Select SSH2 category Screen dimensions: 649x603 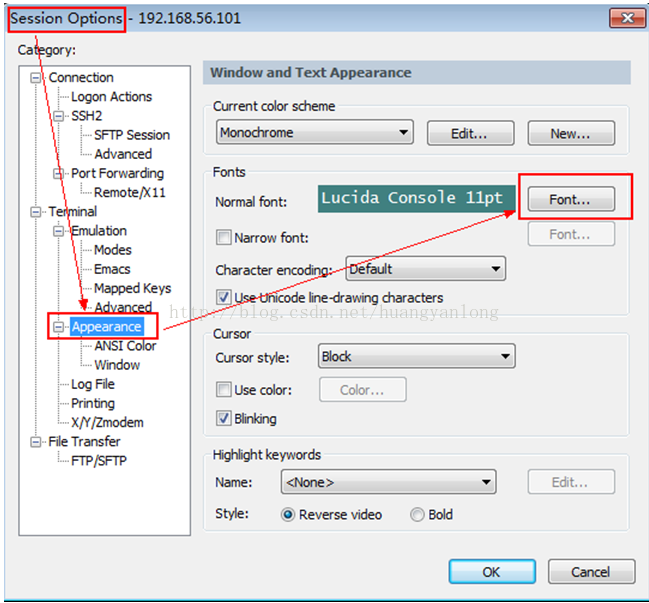(87, 115)
